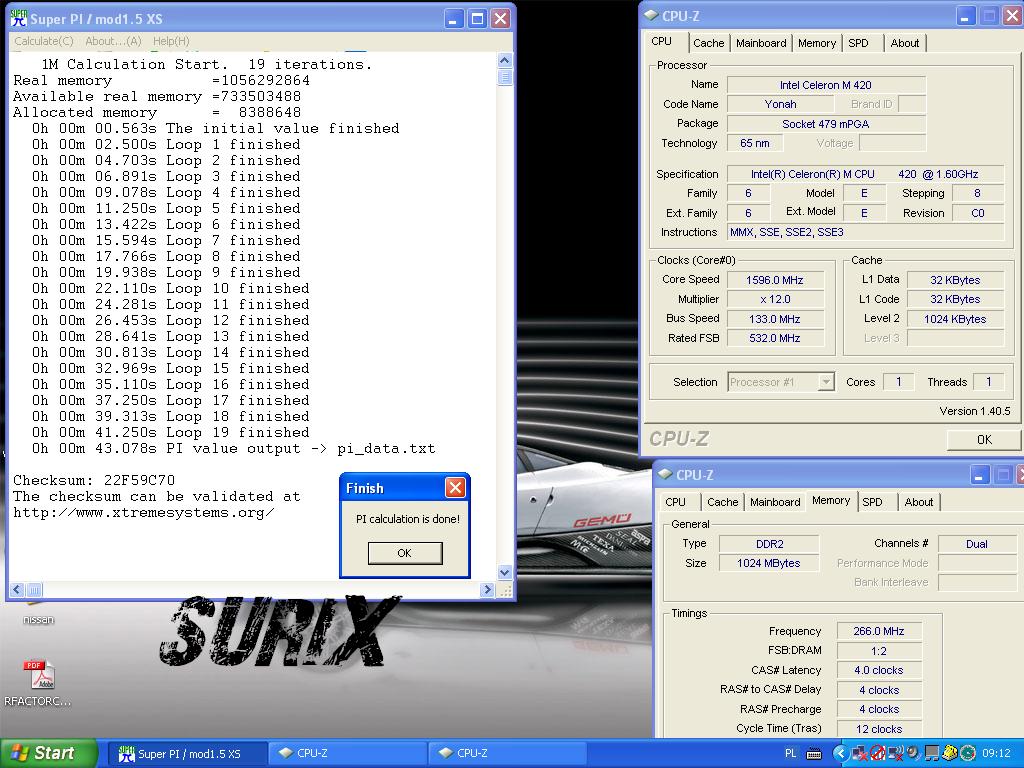Click the Super PI vertical scrollbar down arrow
1024x768 pixels.
click(505, 572)
